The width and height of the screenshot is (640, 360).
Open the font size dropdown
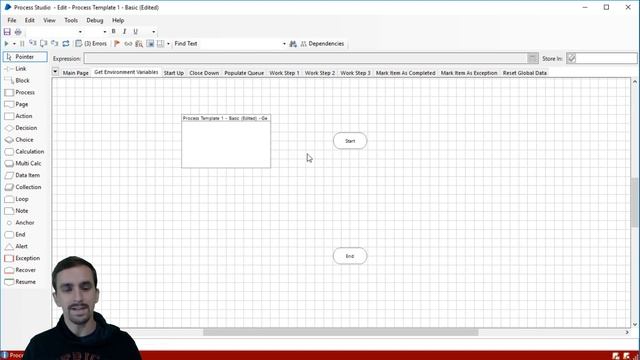point(104,31)
